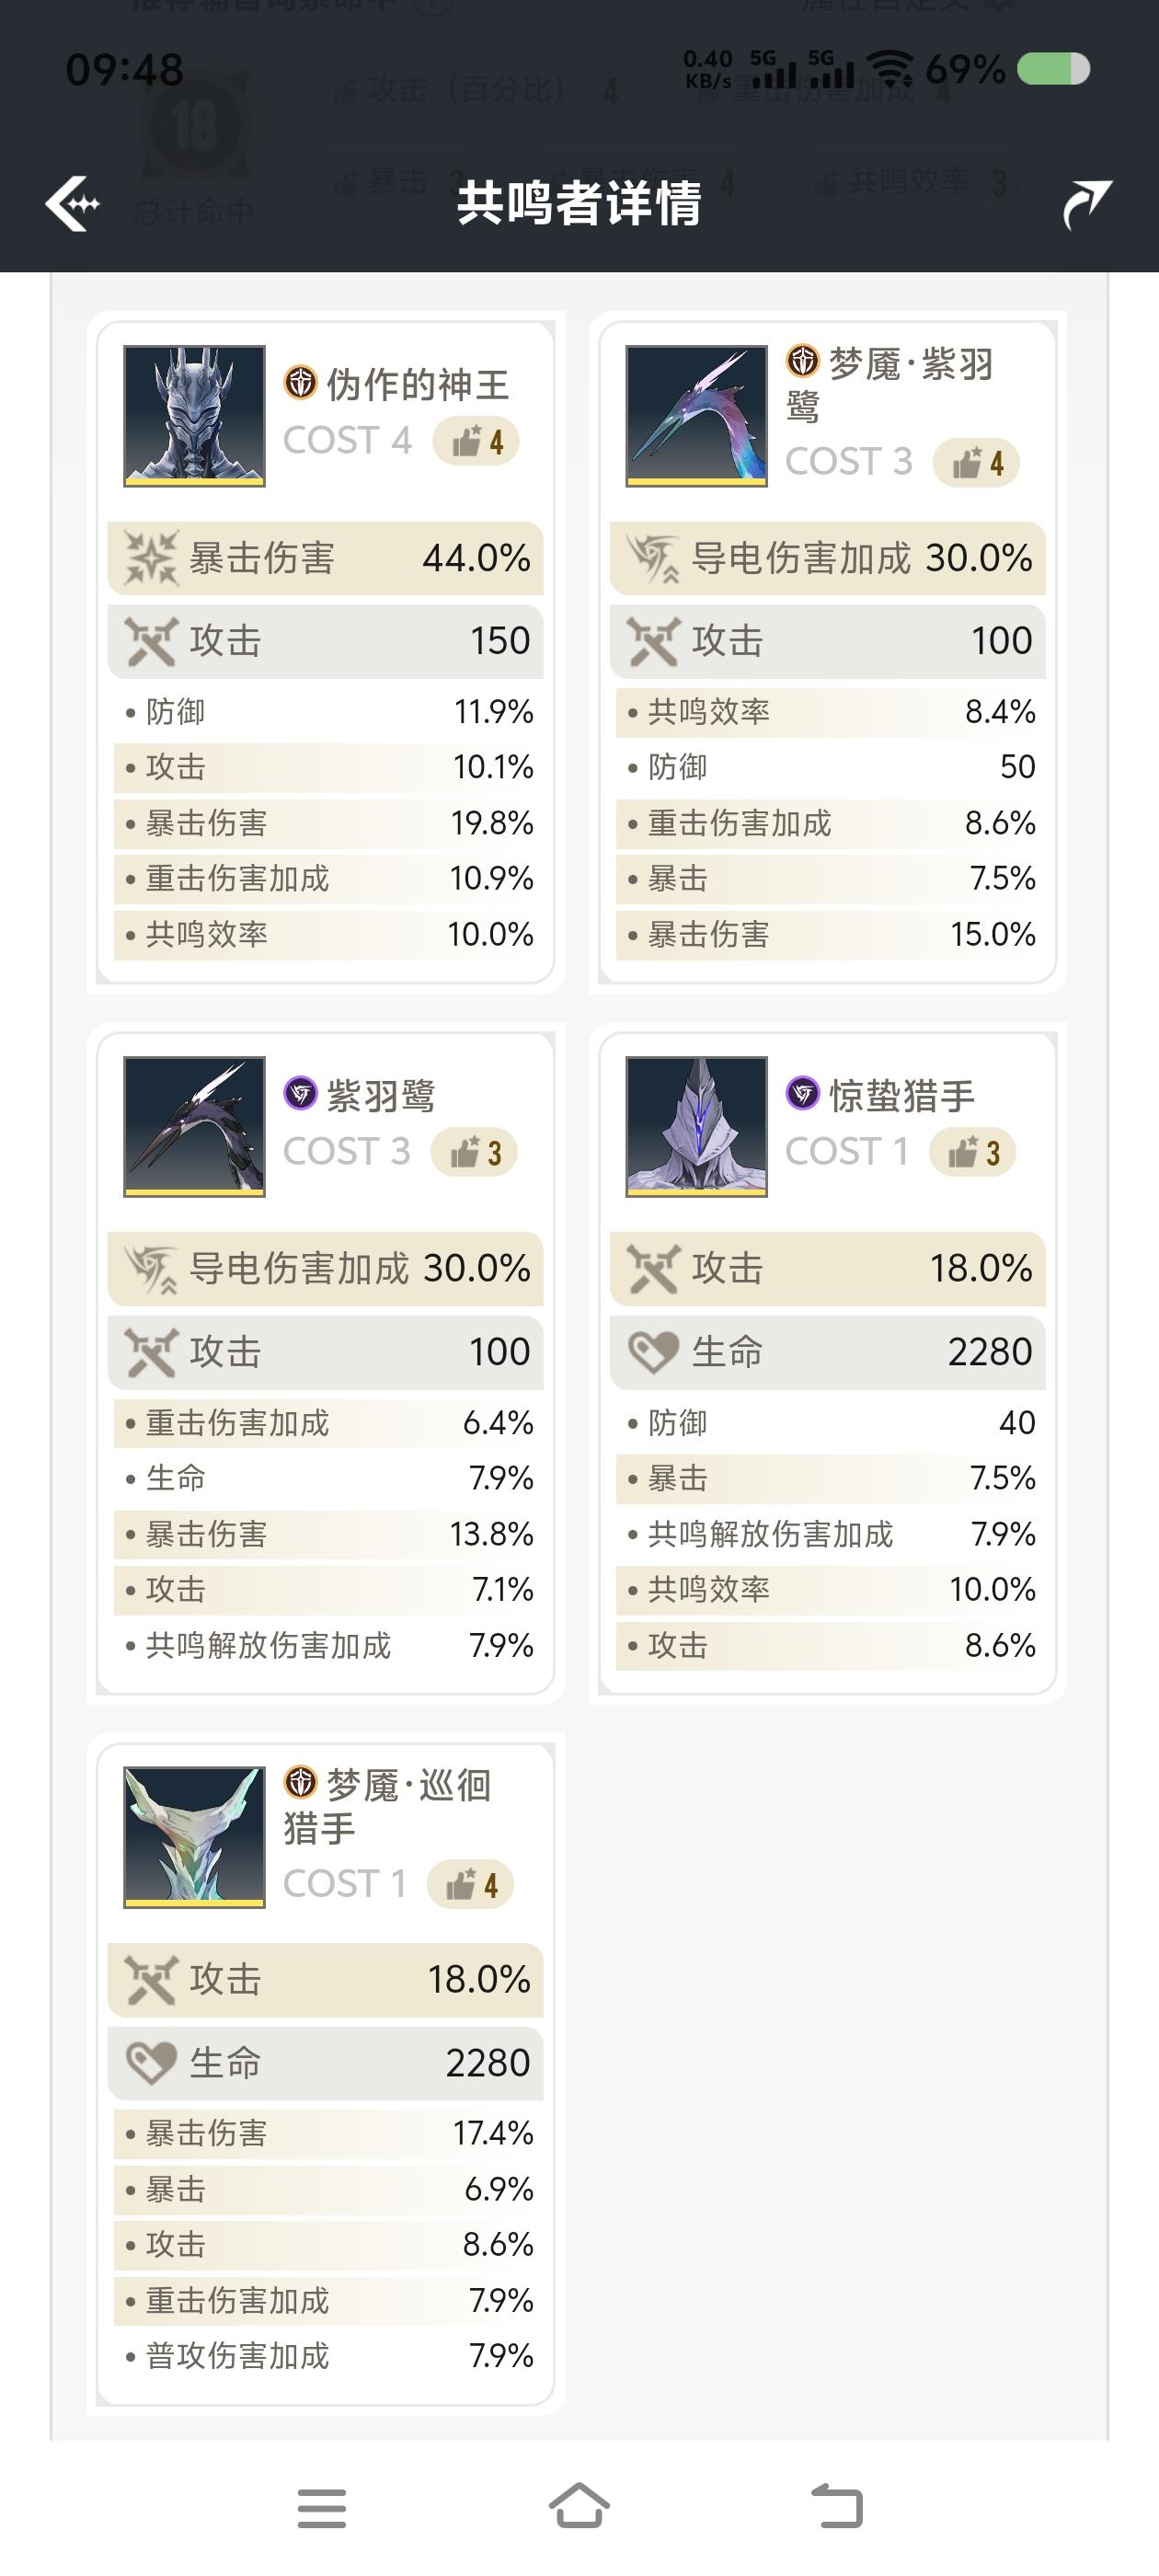1159x2576 pixels.
Task: Select 生命 2280 row on 惊蛰猎手
Action: tap(827, 1352)
